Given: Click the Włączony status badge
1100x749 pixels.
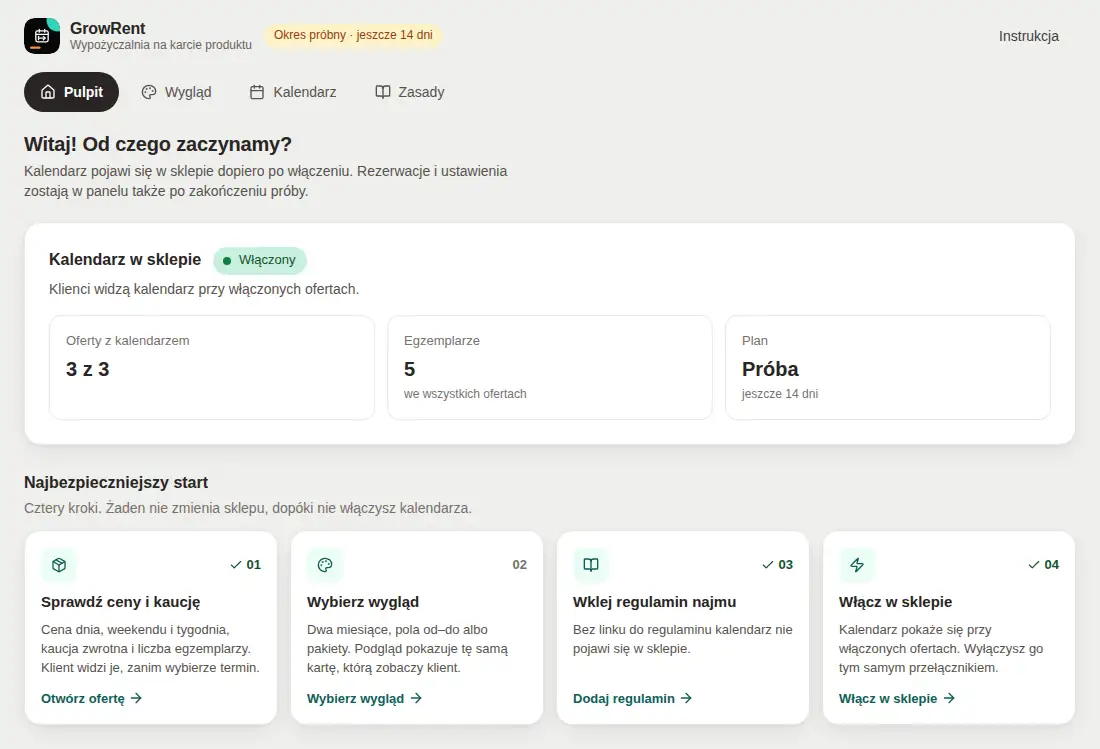Looking at the screenshot, I should 260,260.
